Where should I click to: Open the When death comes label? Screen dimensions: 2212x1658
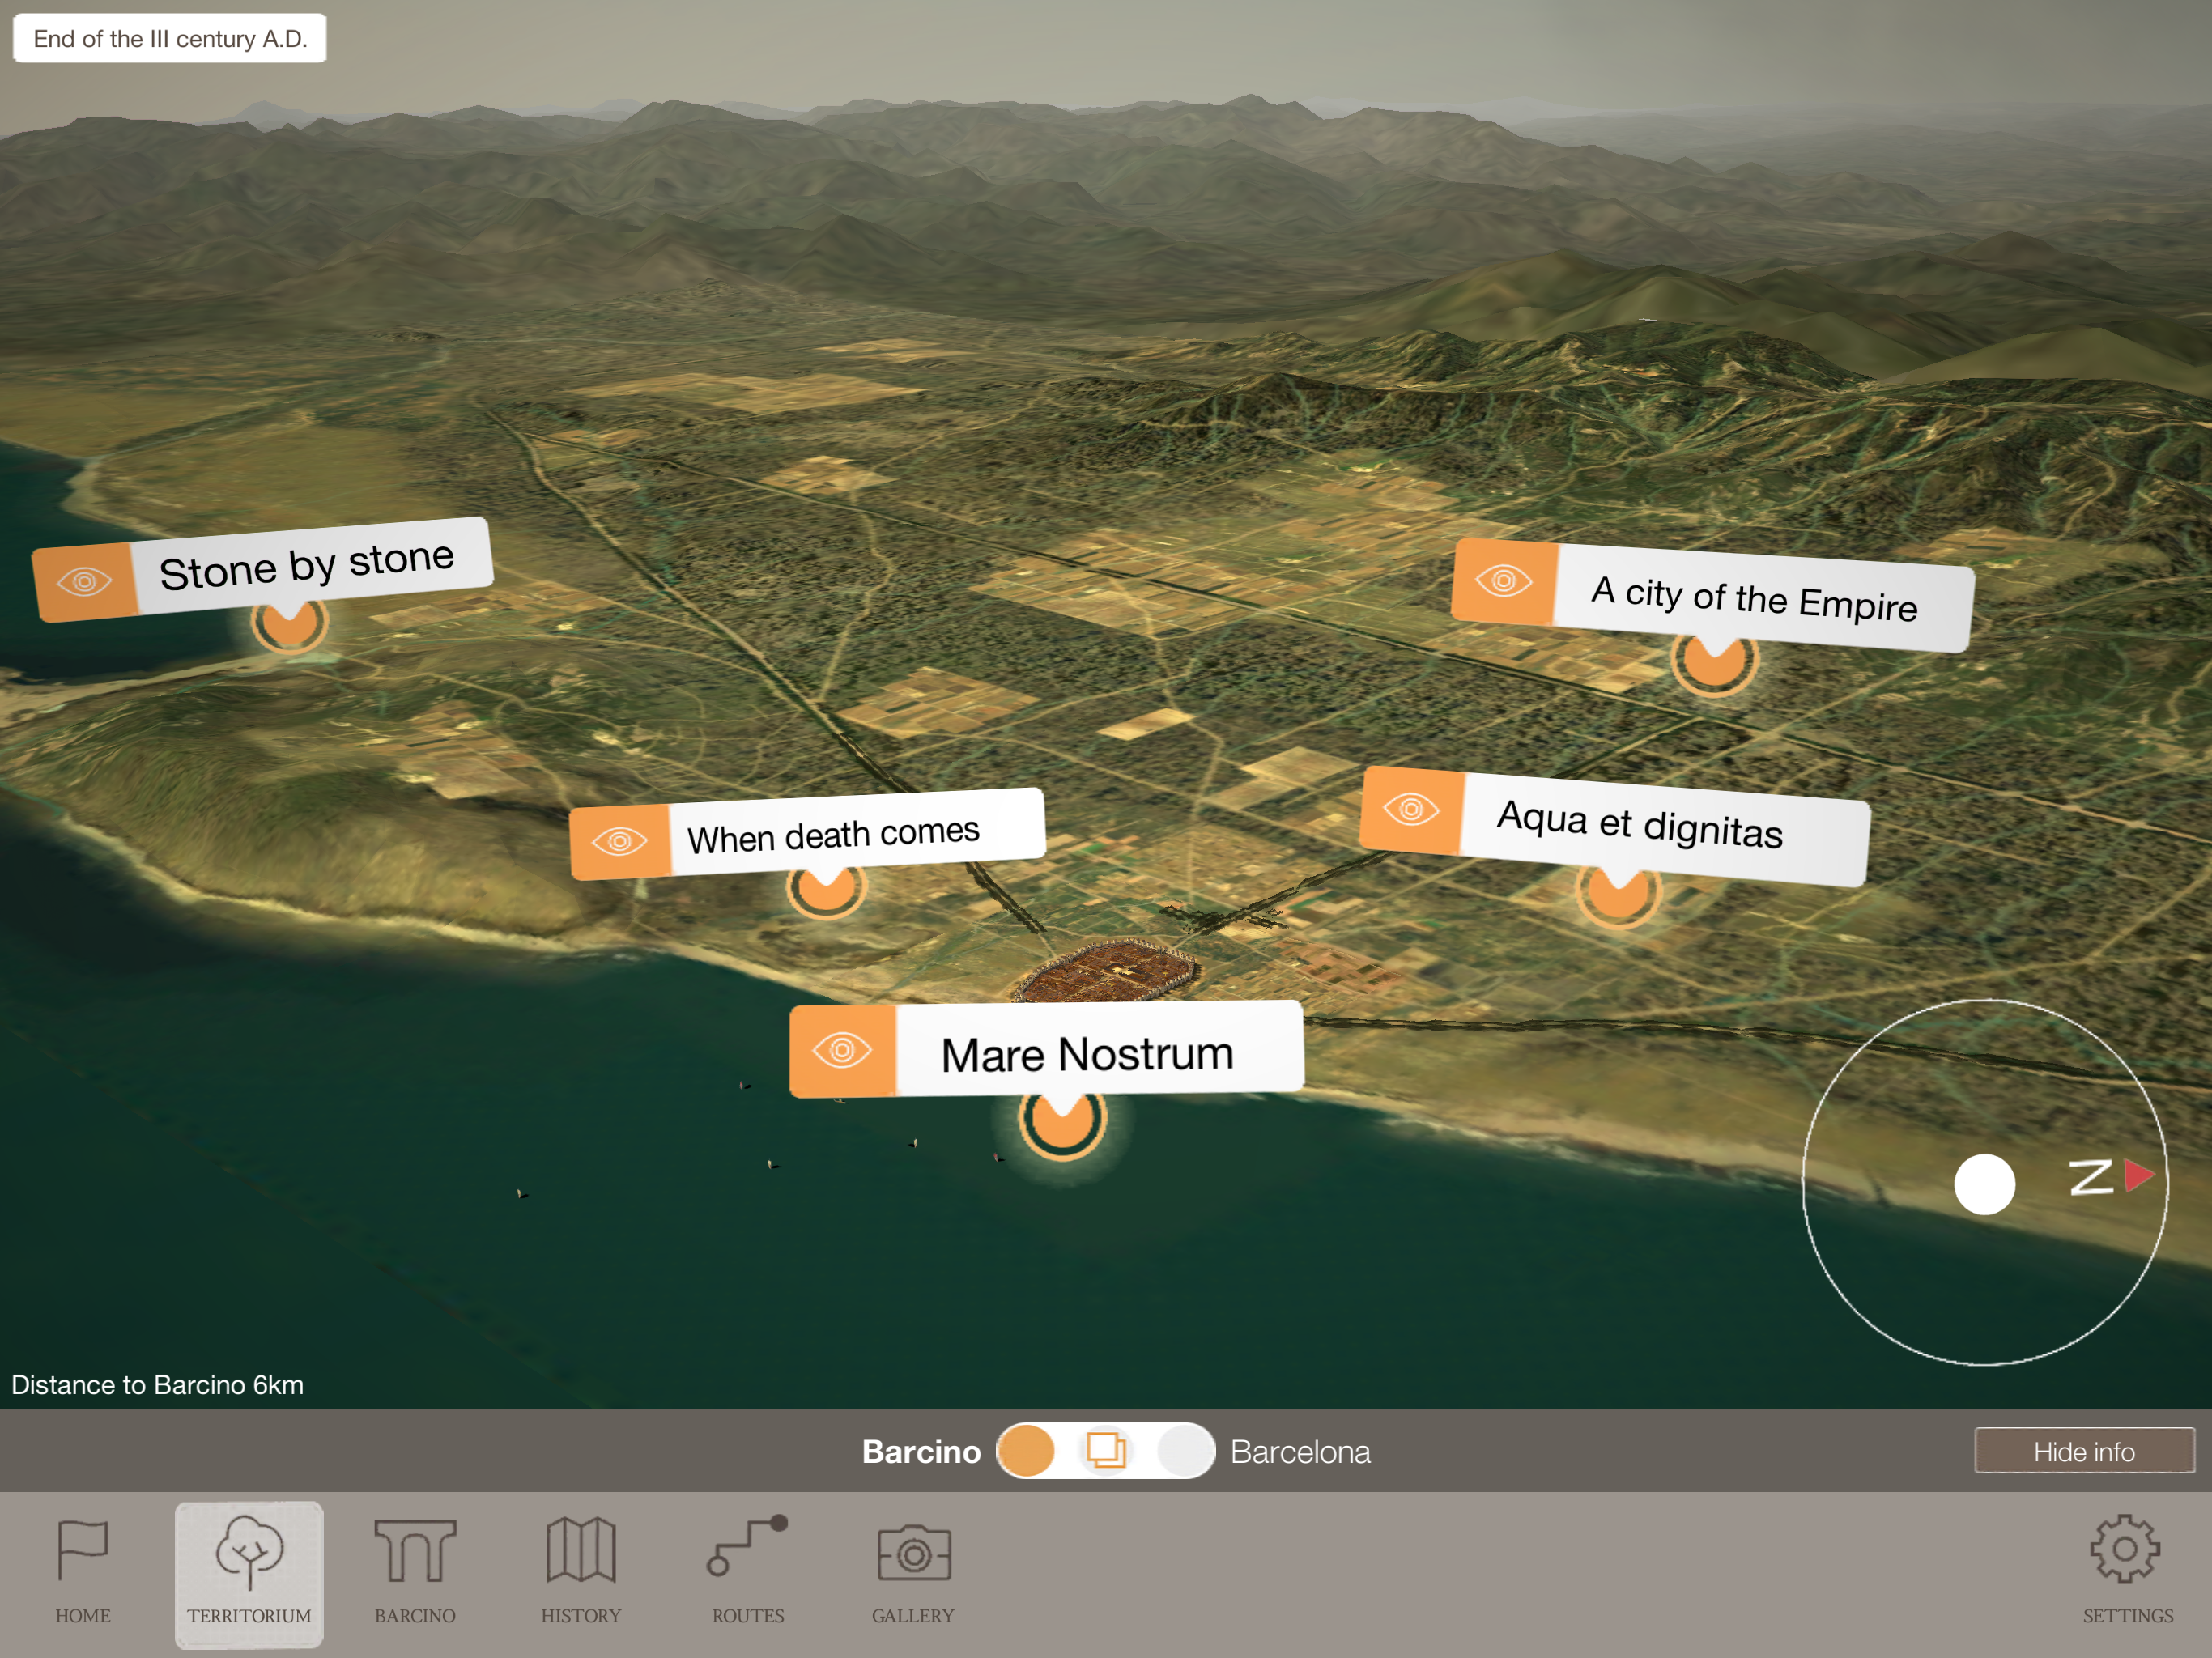tap(834, 835)
